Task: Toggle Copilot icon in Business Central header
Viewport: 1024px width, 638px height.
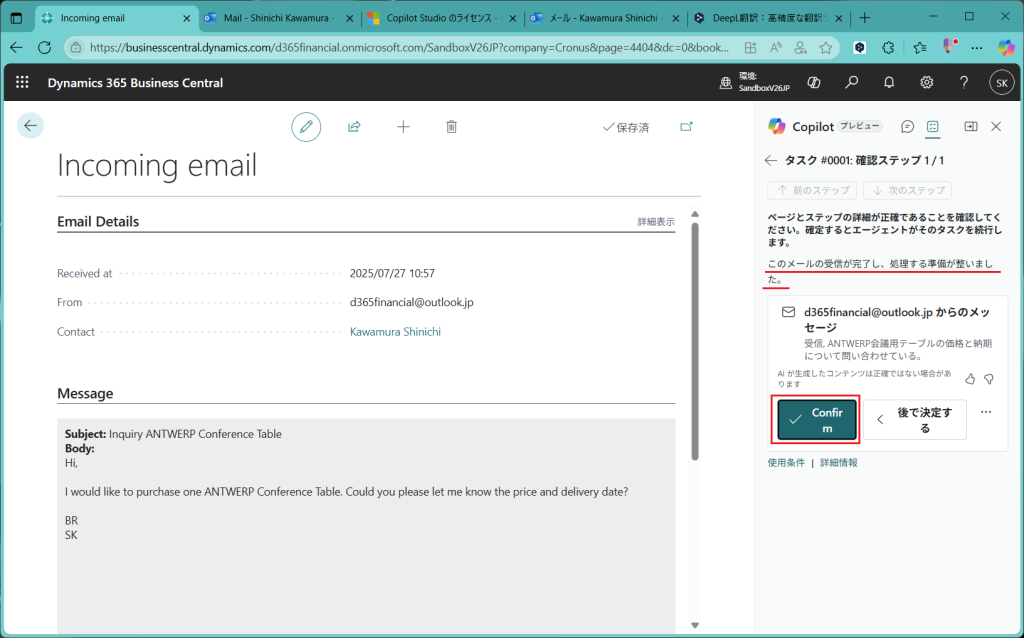Action: pos(814,82)
